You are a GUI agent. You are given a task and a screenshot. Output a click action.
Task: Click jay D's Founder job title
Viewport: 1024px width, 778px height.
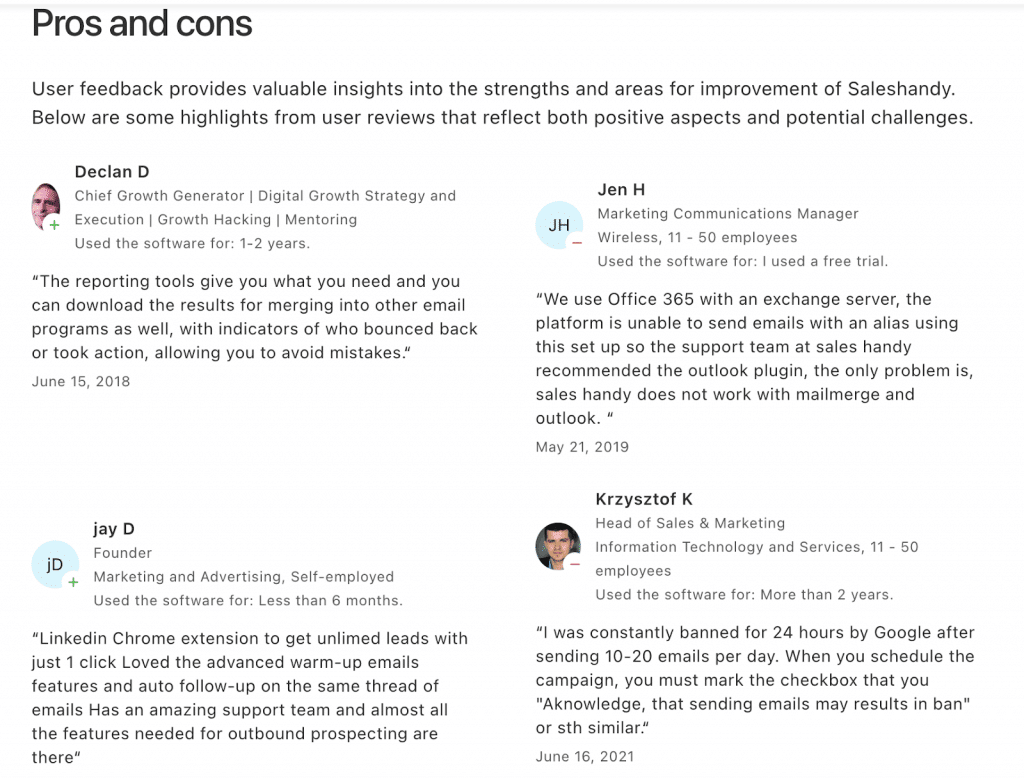tap(123, 553)
